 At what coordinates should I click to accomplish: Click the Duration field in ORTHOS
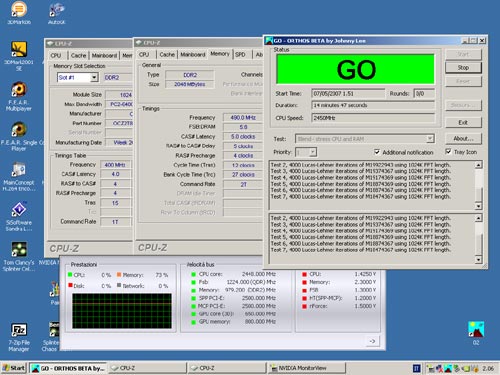point(373,105)
